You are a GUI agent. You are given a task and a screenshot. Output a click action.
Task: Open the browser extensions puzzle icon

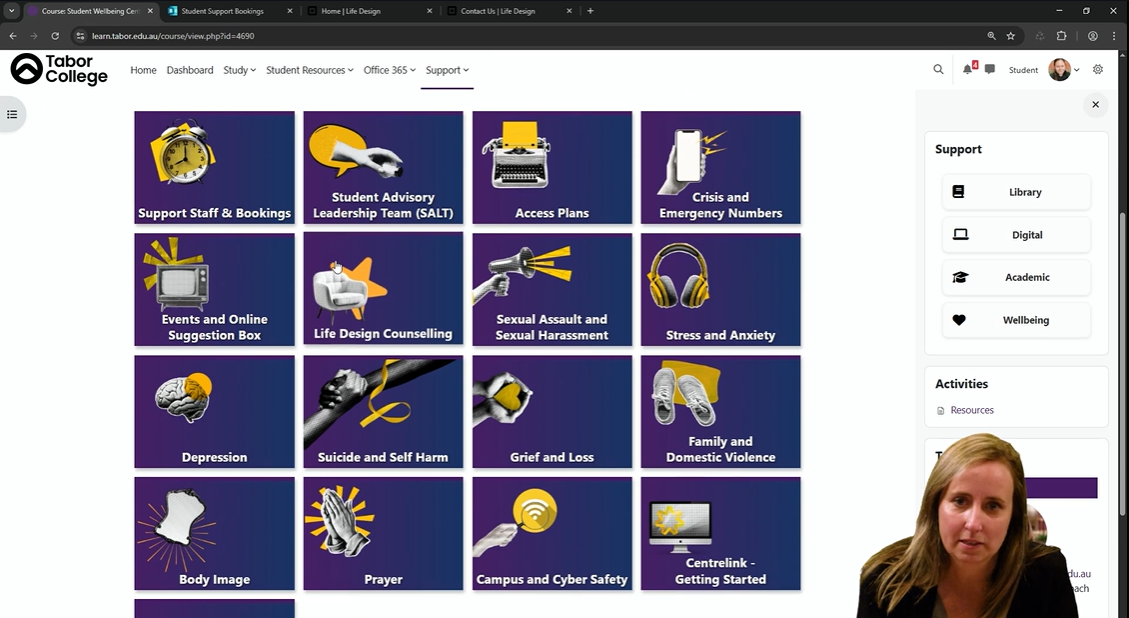coord(1061,35)
